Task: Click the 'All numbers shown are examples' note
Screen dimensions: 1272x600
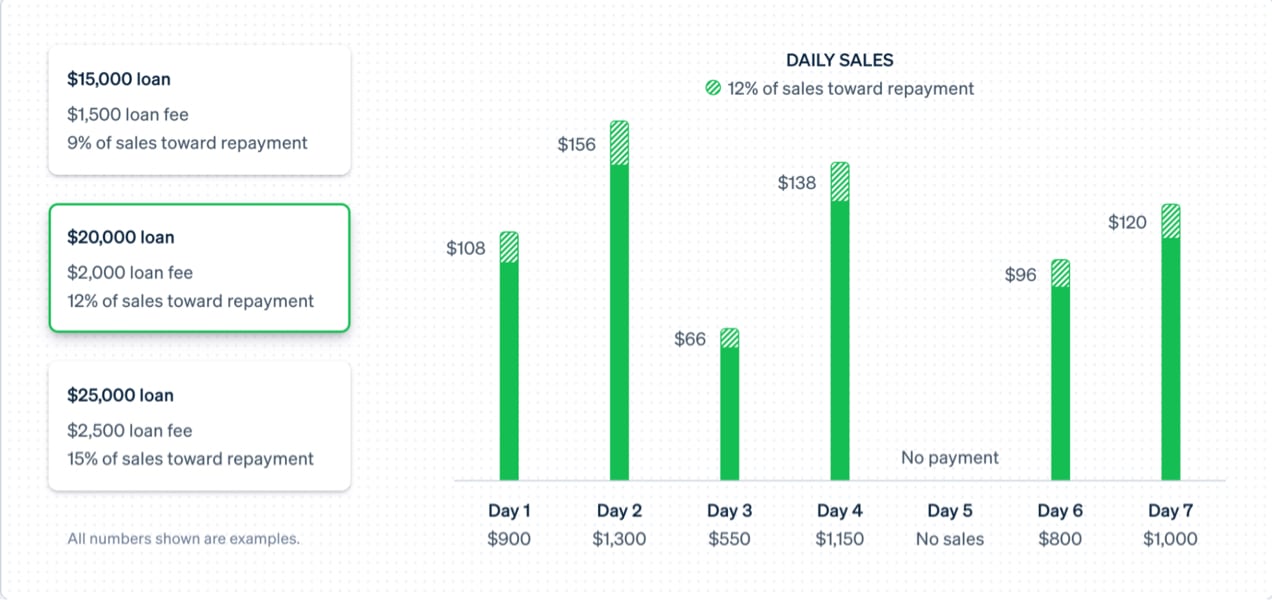Action: [183, 538]
